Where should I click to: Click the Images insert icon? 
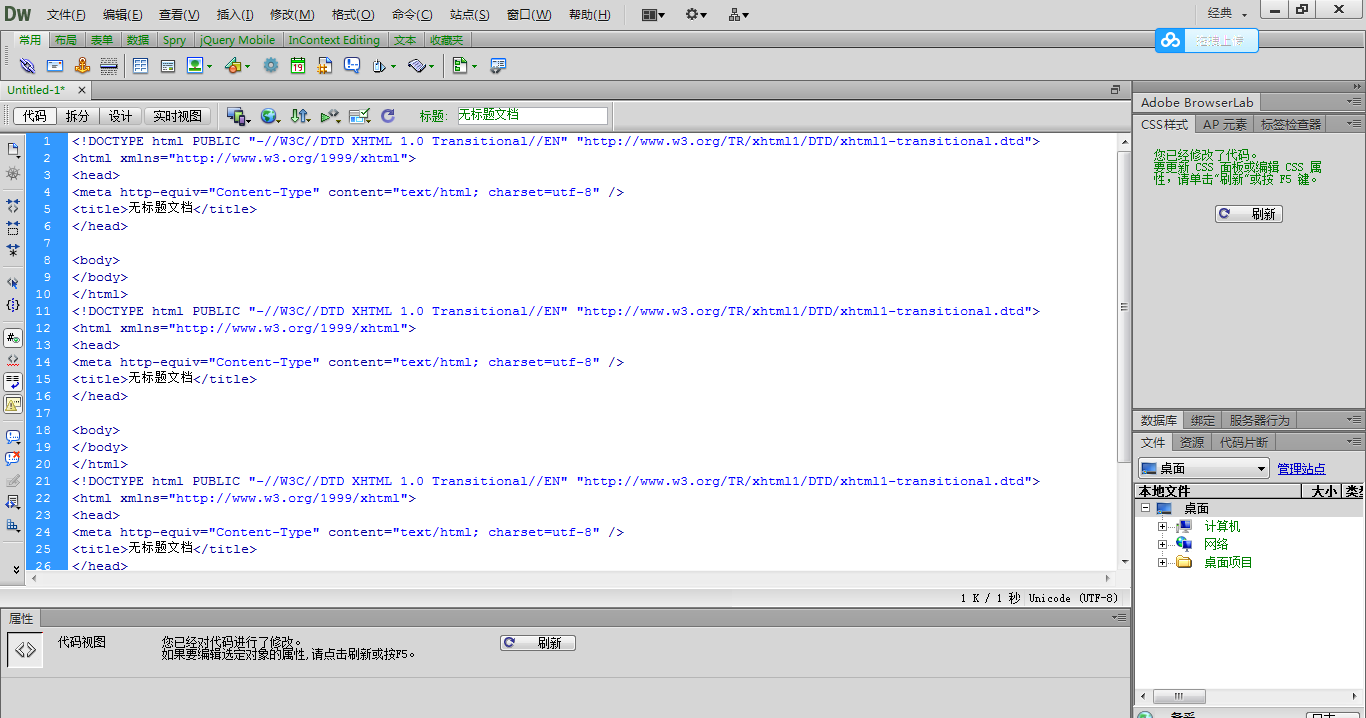[199, 65]
